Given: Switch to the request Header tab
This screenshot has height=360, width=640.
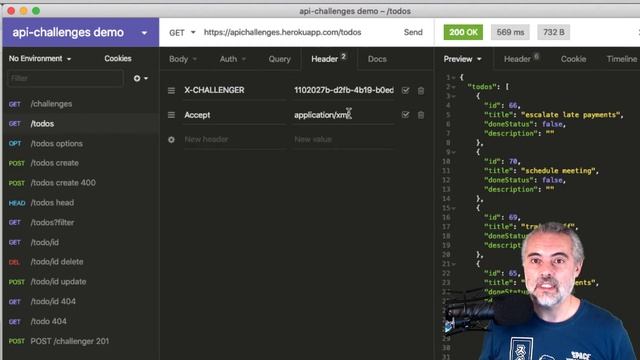Looking at the screenshot, I should tap(329, 59).
